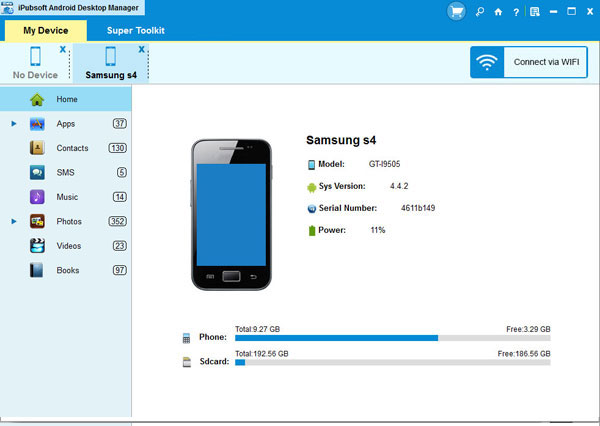The height and width of the screenshot is (426, 600).
Task: Select the Home sidebar icon
Action: click(x=37, y=99)
